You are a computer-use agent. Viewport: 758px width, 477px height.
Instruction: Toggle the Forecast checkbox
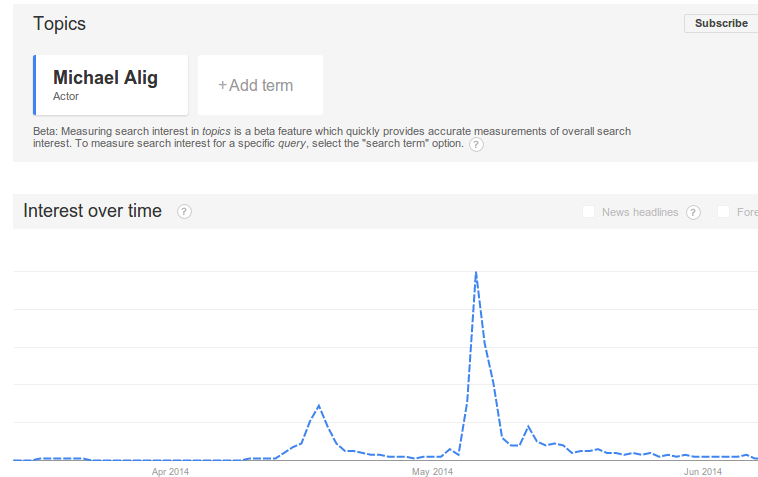pyautogui.click(x=723, y=212)
